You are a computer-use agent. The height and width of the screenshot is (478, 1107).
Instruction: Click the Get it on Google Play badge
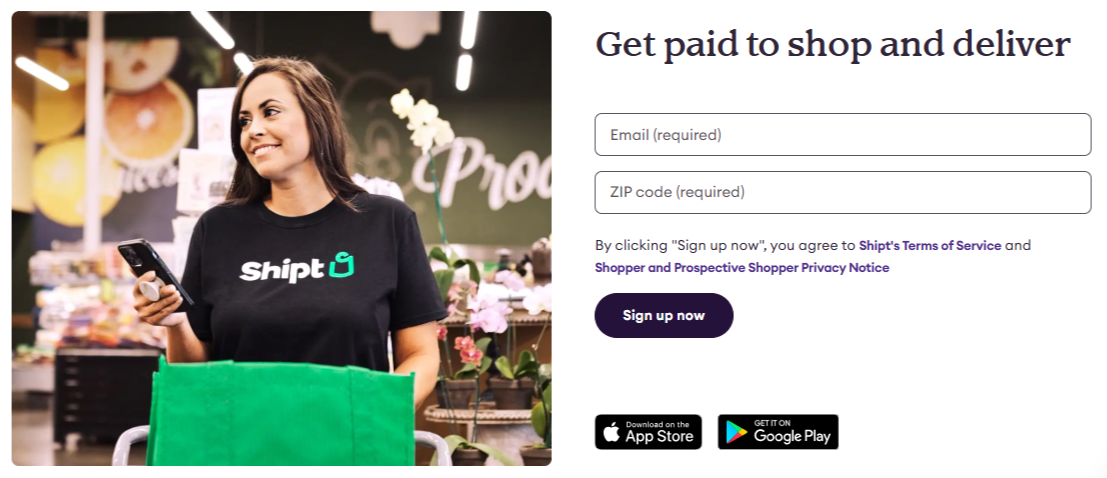(x=778, y=431)
